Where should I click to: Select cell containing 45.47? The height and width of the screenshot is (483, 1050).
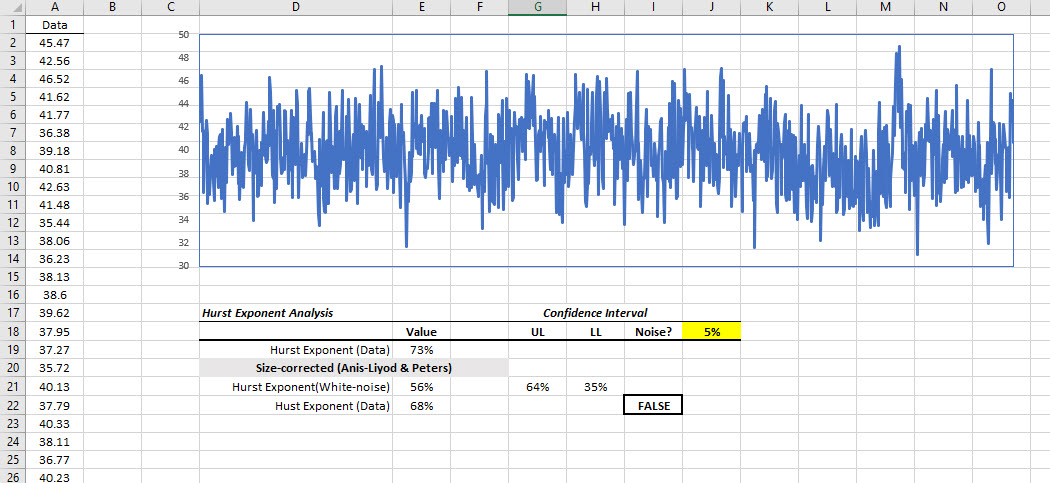point(54,43)
